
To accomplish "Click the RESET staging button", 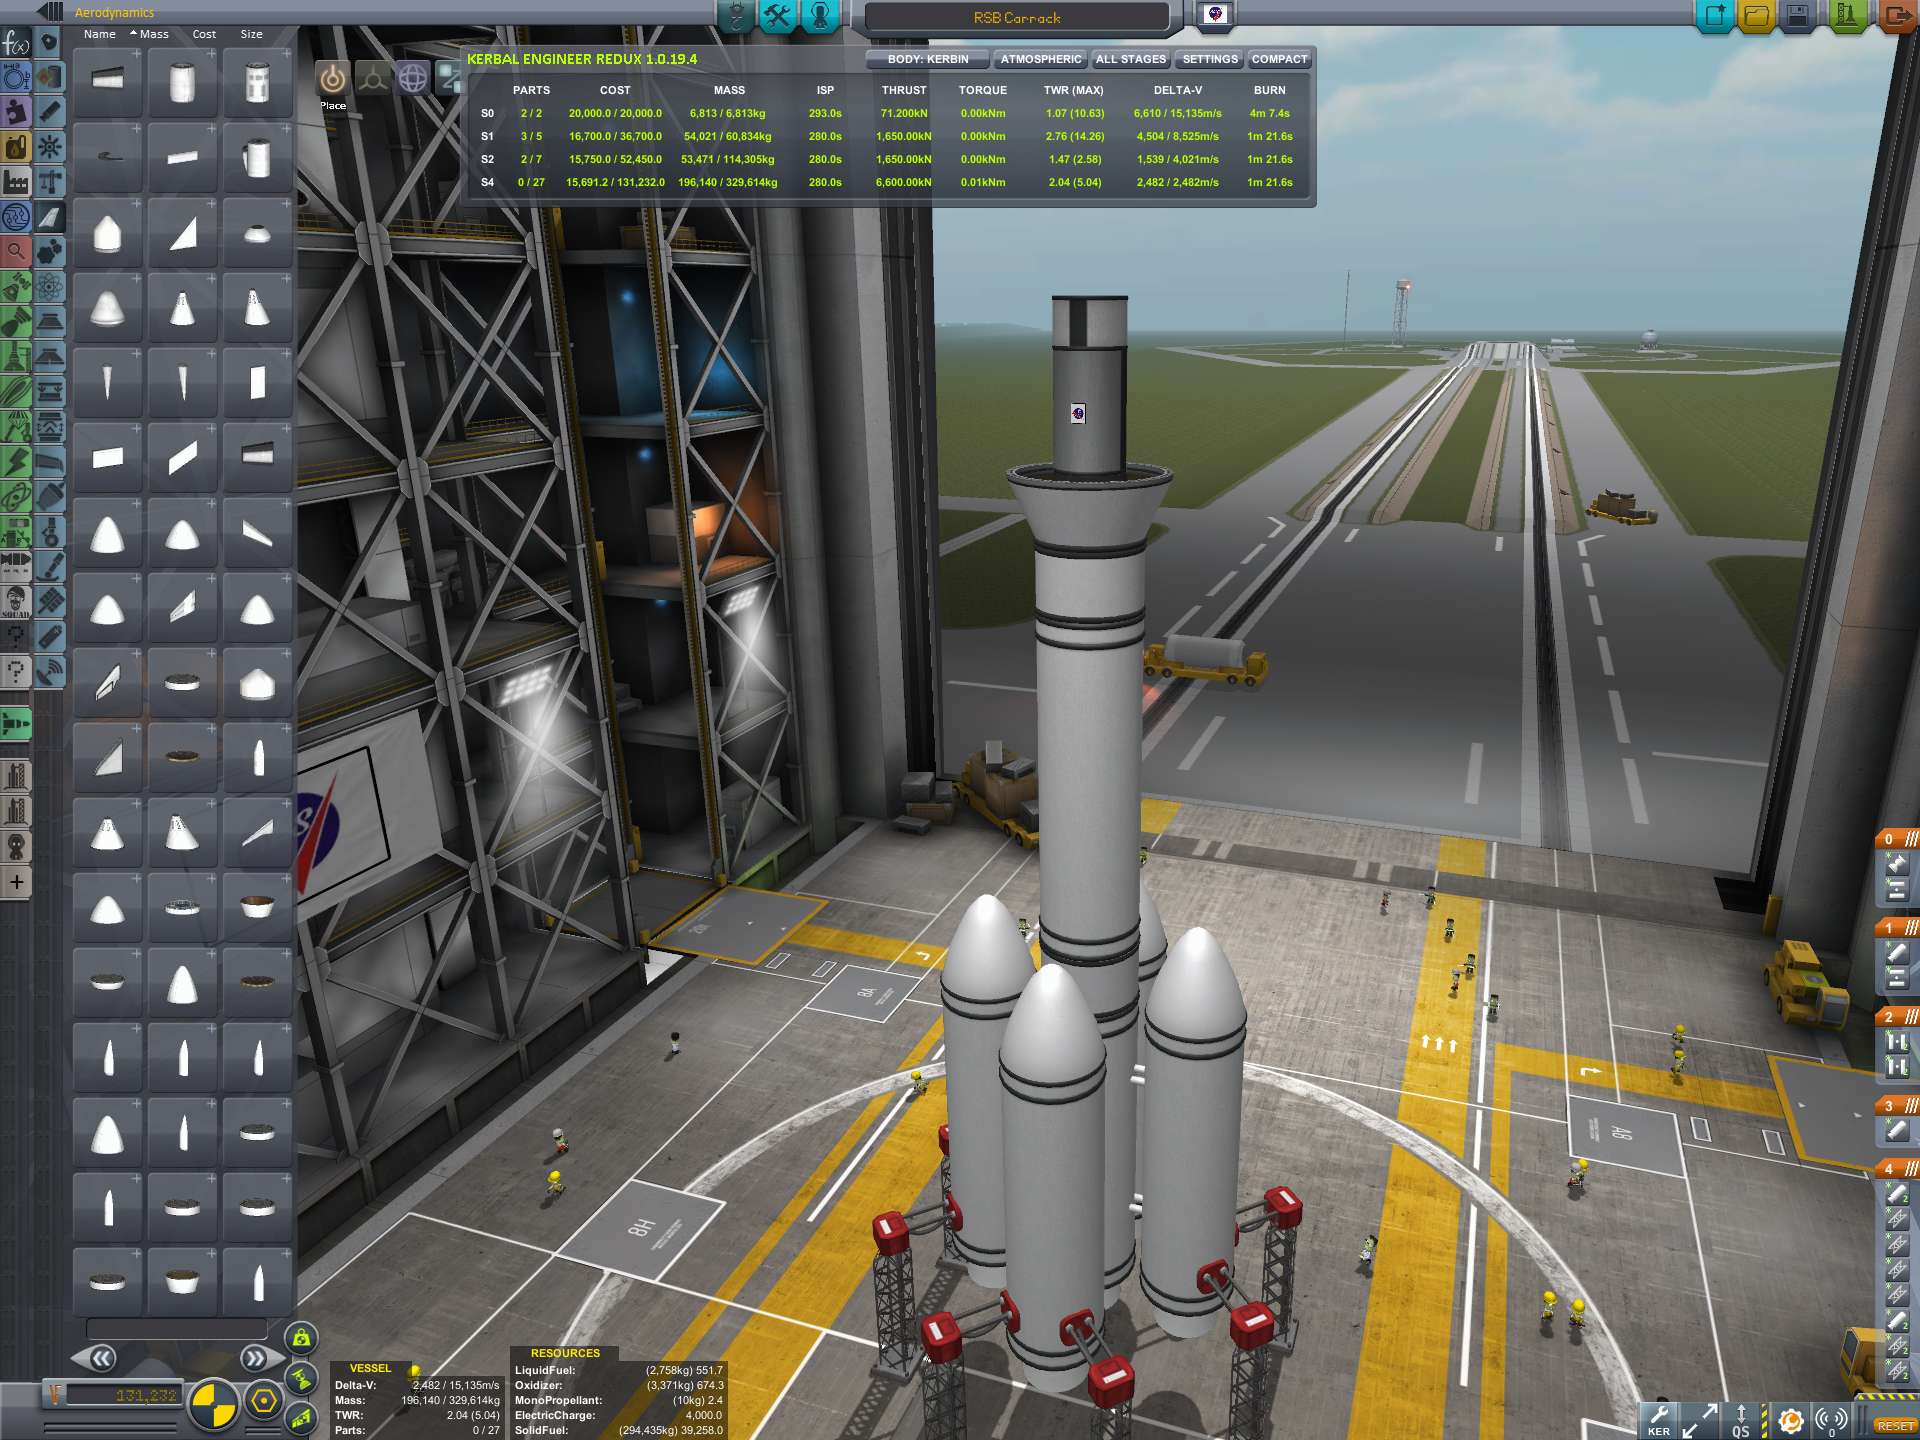I will 1895,1426.
